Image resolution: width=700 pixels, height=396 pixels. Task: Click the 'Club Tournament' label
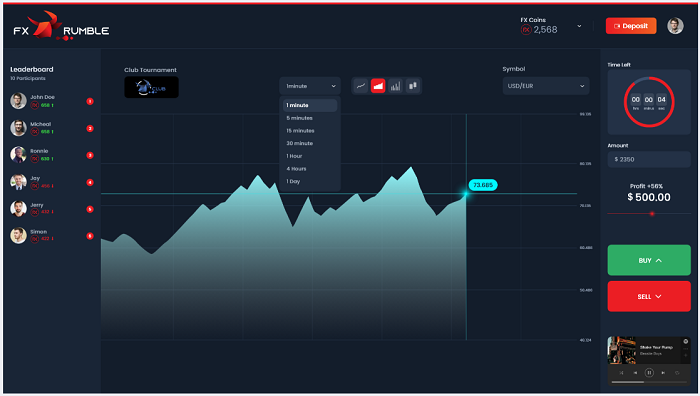pyautogui.click(x=150, y=70)
